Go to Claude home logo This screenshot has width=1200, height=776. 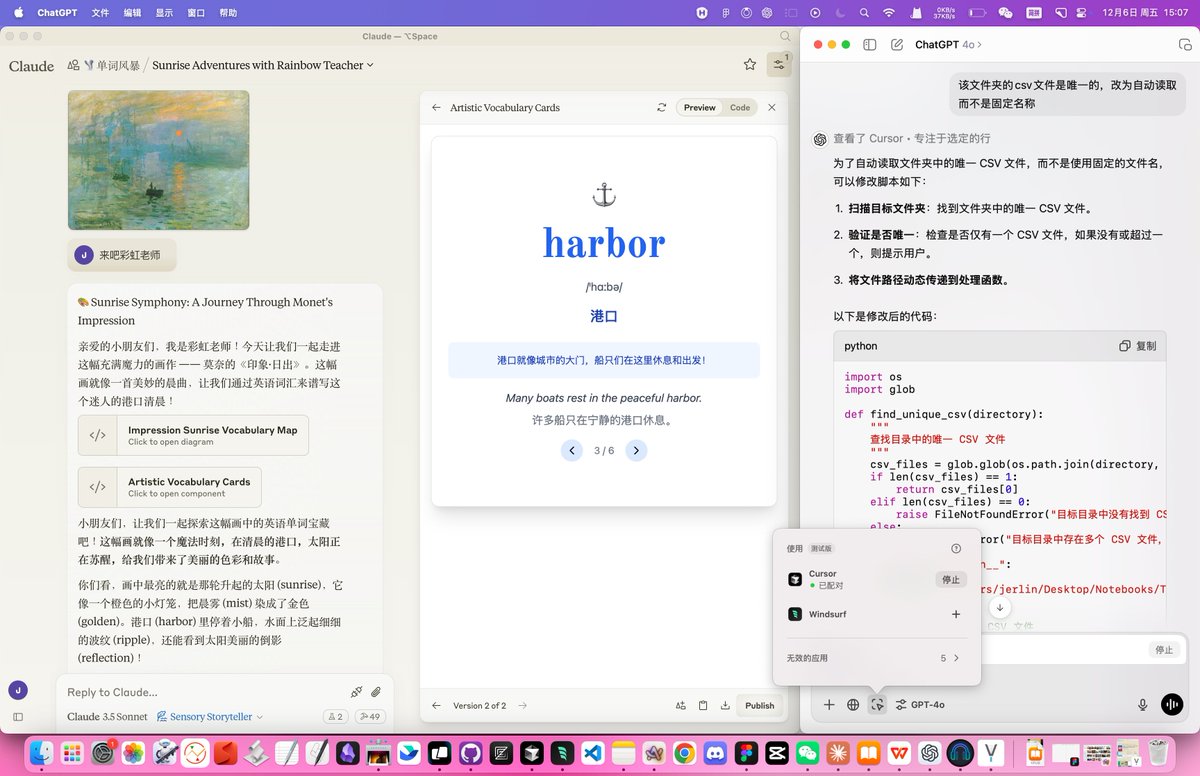(31, 65)
